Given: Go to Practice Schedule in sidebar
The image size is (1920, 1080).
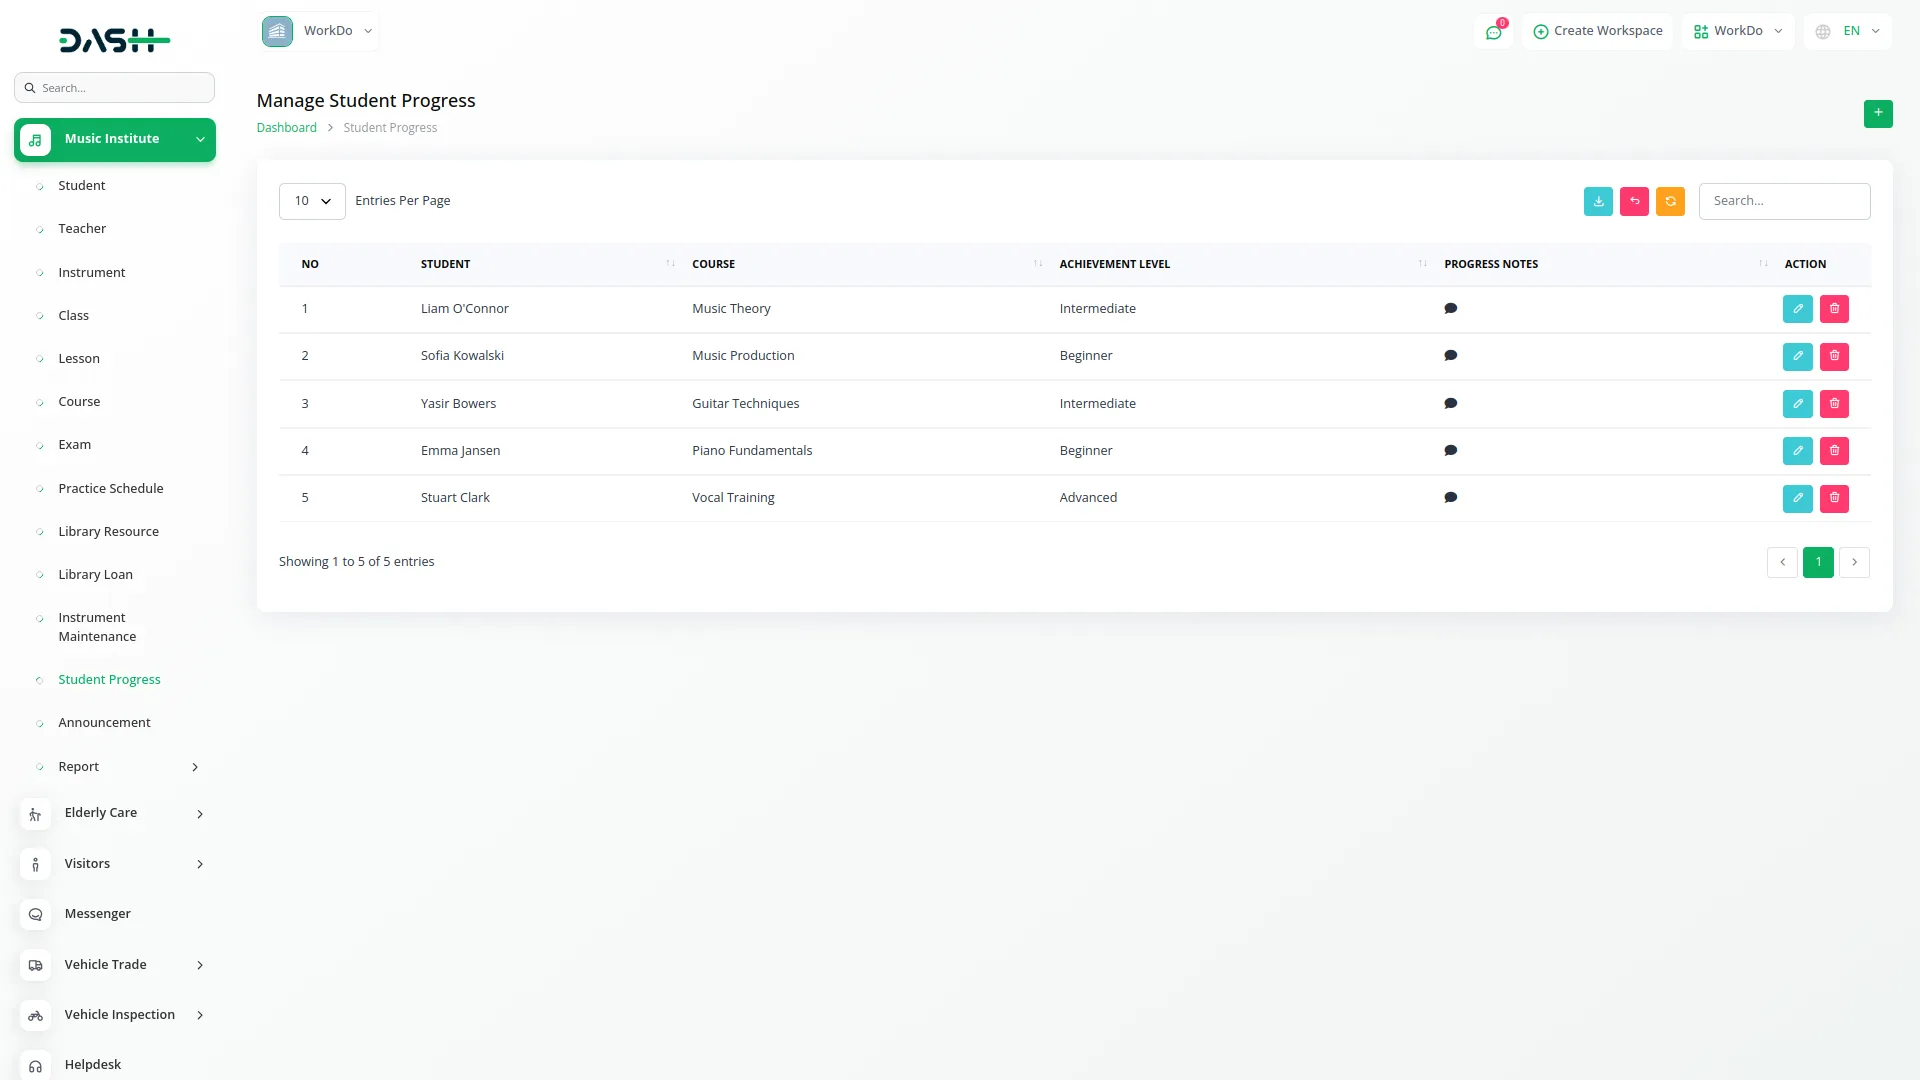Looking at the screenshot, I should [x=110, y=489].
